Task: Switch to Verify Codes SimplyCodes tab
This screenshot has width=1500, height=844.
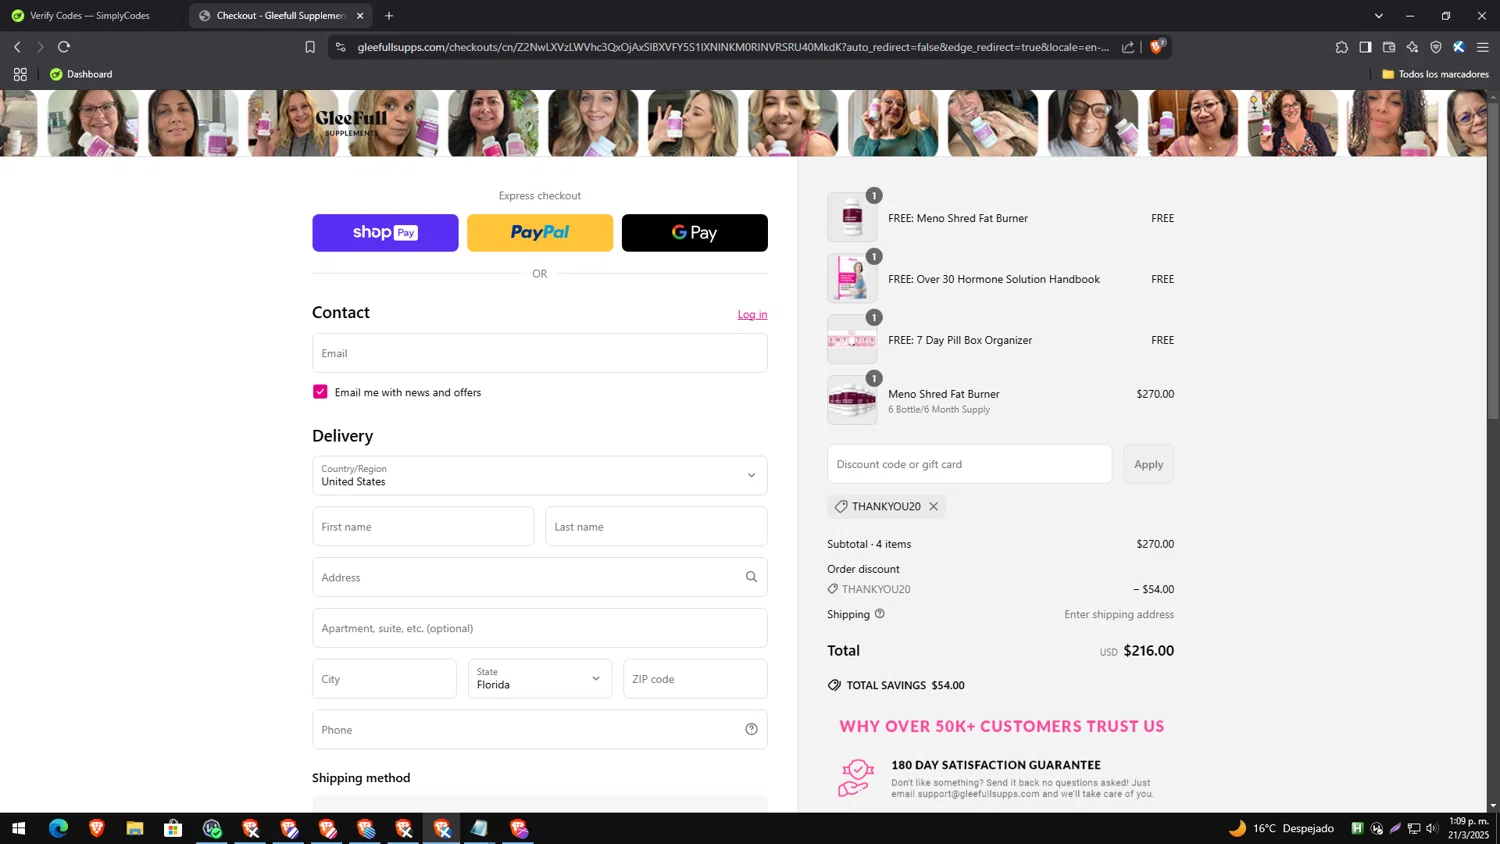Action: (90, 16)
